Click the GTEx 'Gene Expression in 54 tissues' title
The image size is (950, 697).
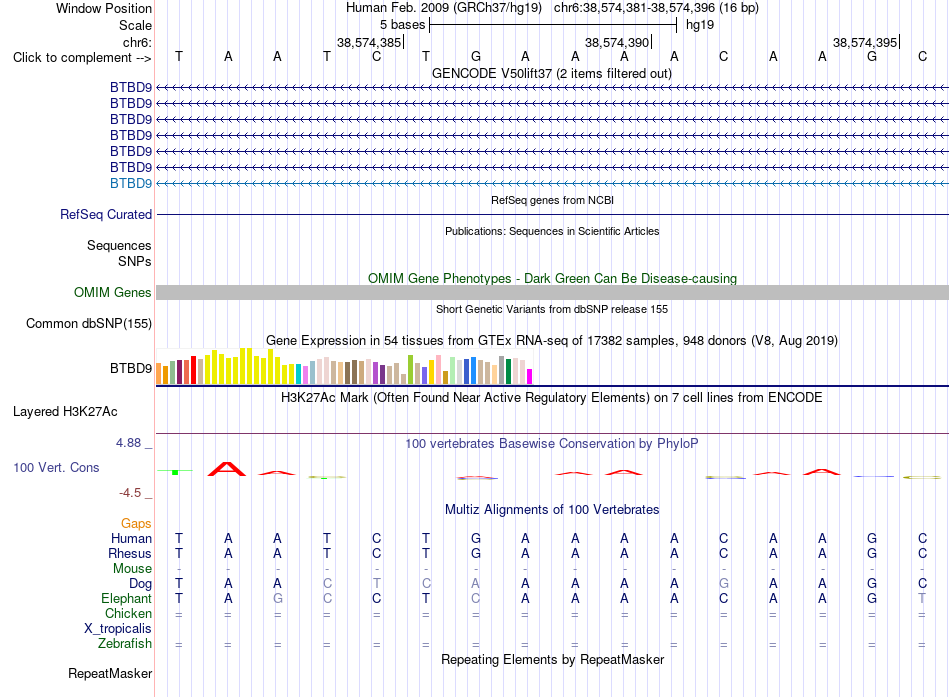coord(552,341)
